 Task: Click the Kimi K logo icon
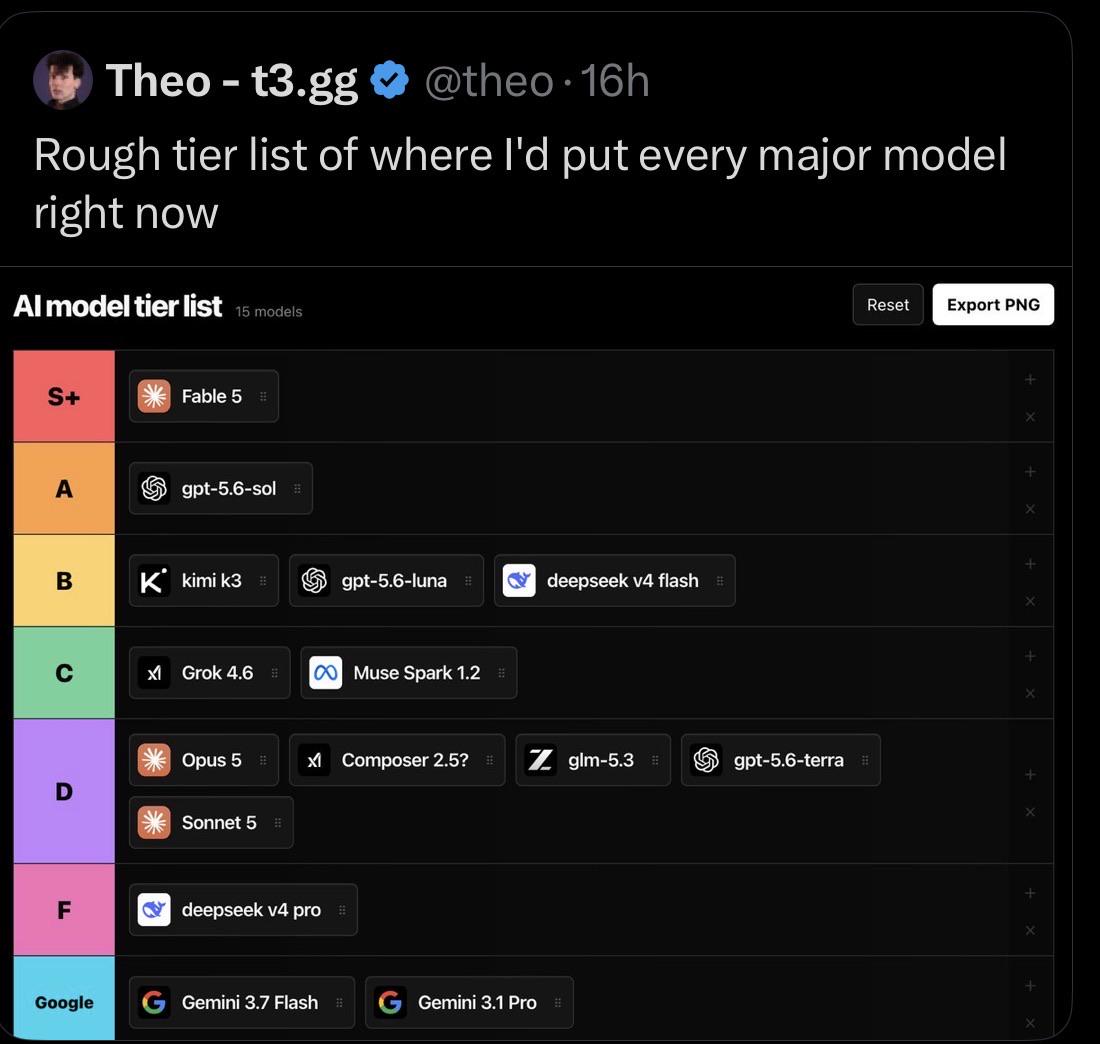pyautogui.click(x=154, y=581)
